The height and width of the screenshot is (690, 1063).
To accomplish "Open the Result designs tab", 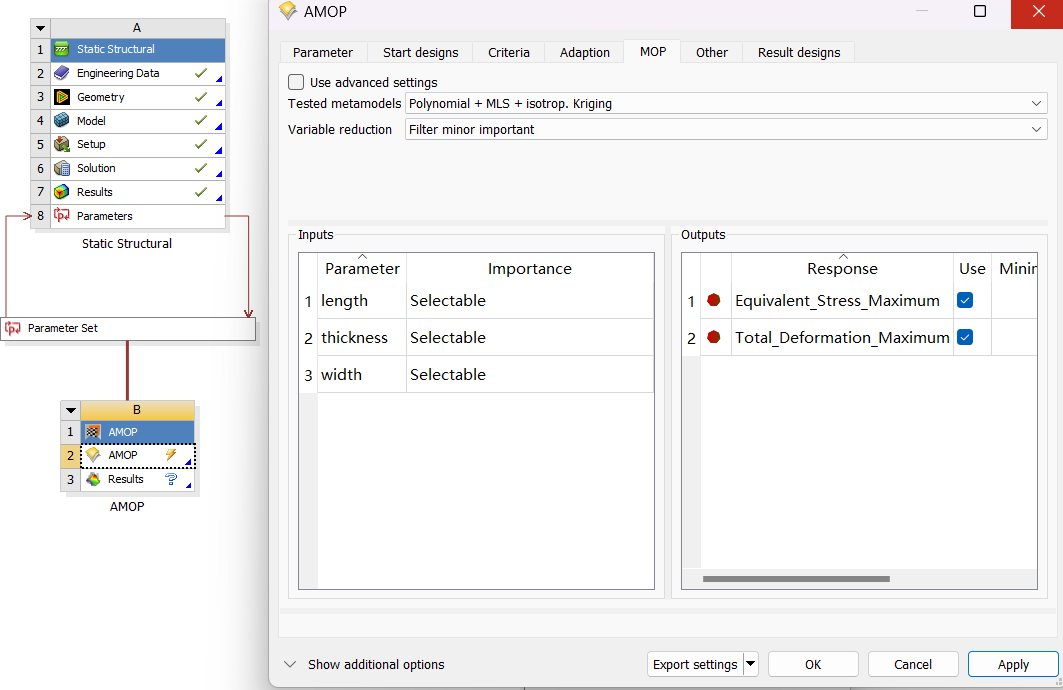I will coord(799,52).
